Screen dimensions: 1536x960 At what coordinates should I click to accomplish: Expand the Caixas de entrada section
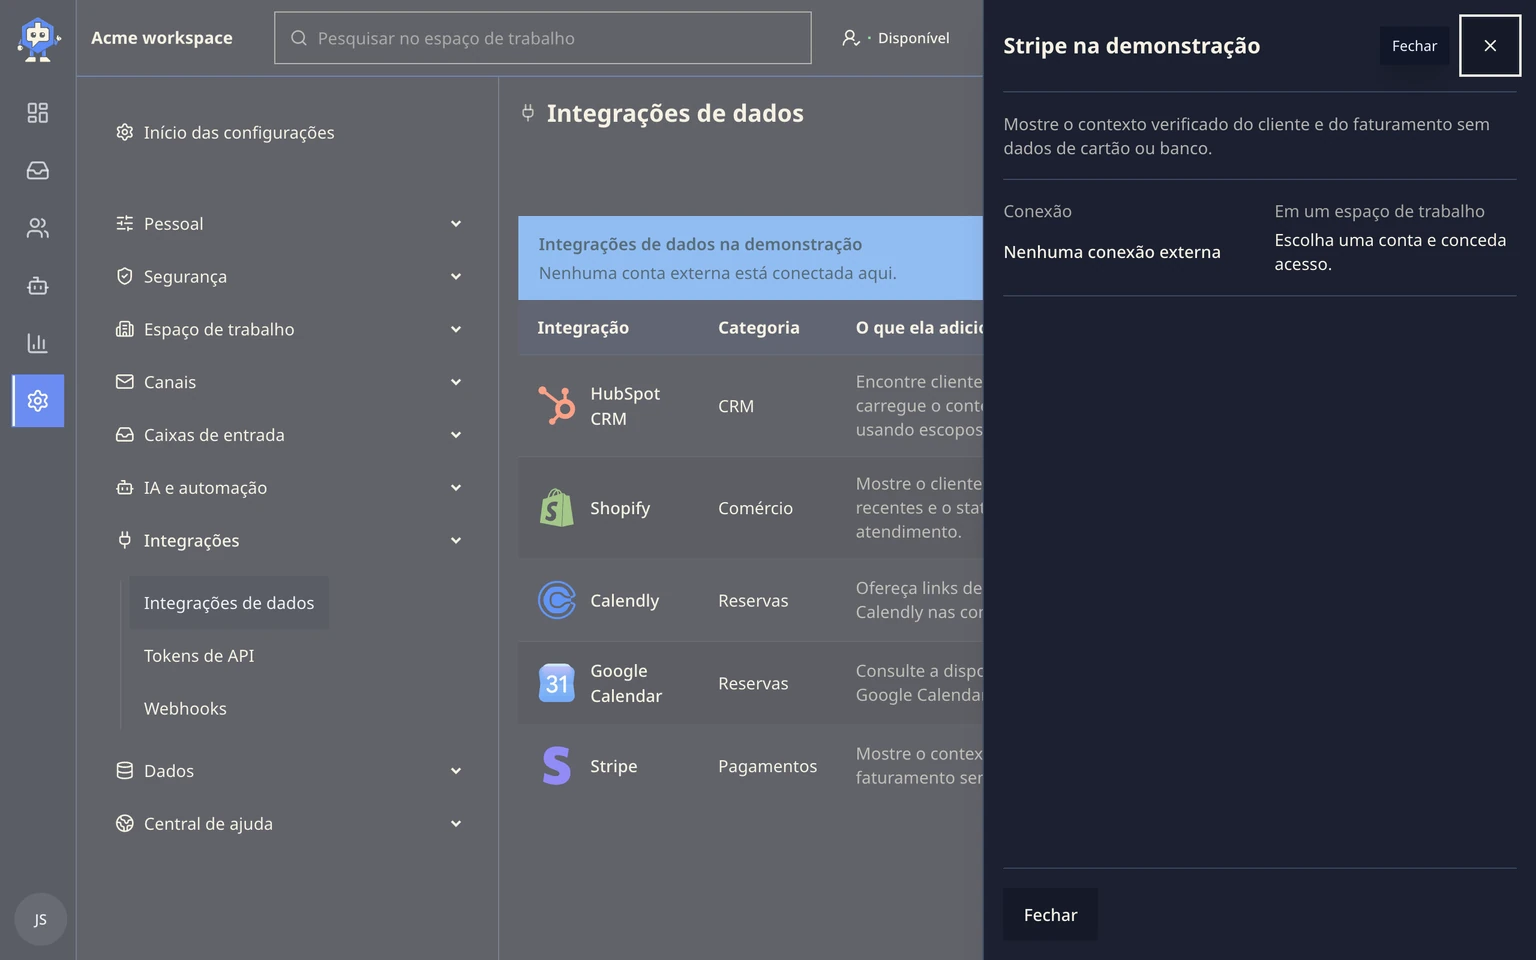pyautogui.click(x=290, y=435)
